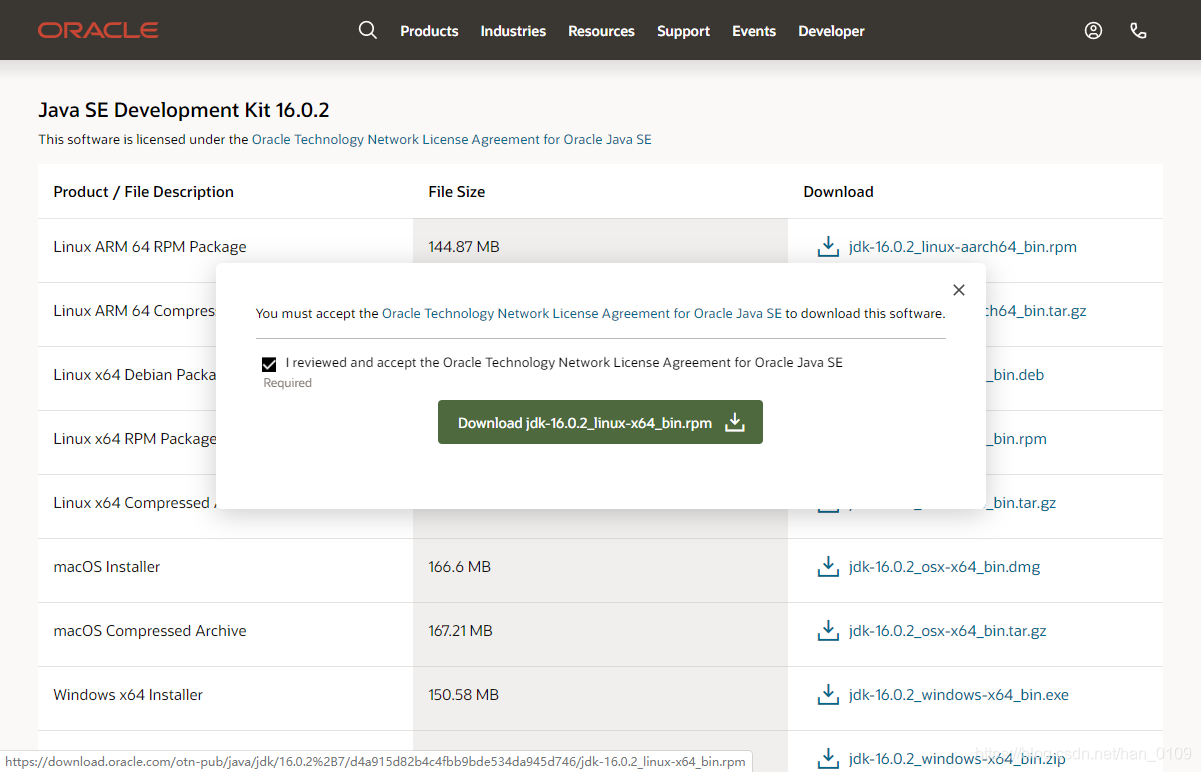Download jdk-16.0.2_windows-x64_bin.zip link
The image size is (1201, 772).
957,759
